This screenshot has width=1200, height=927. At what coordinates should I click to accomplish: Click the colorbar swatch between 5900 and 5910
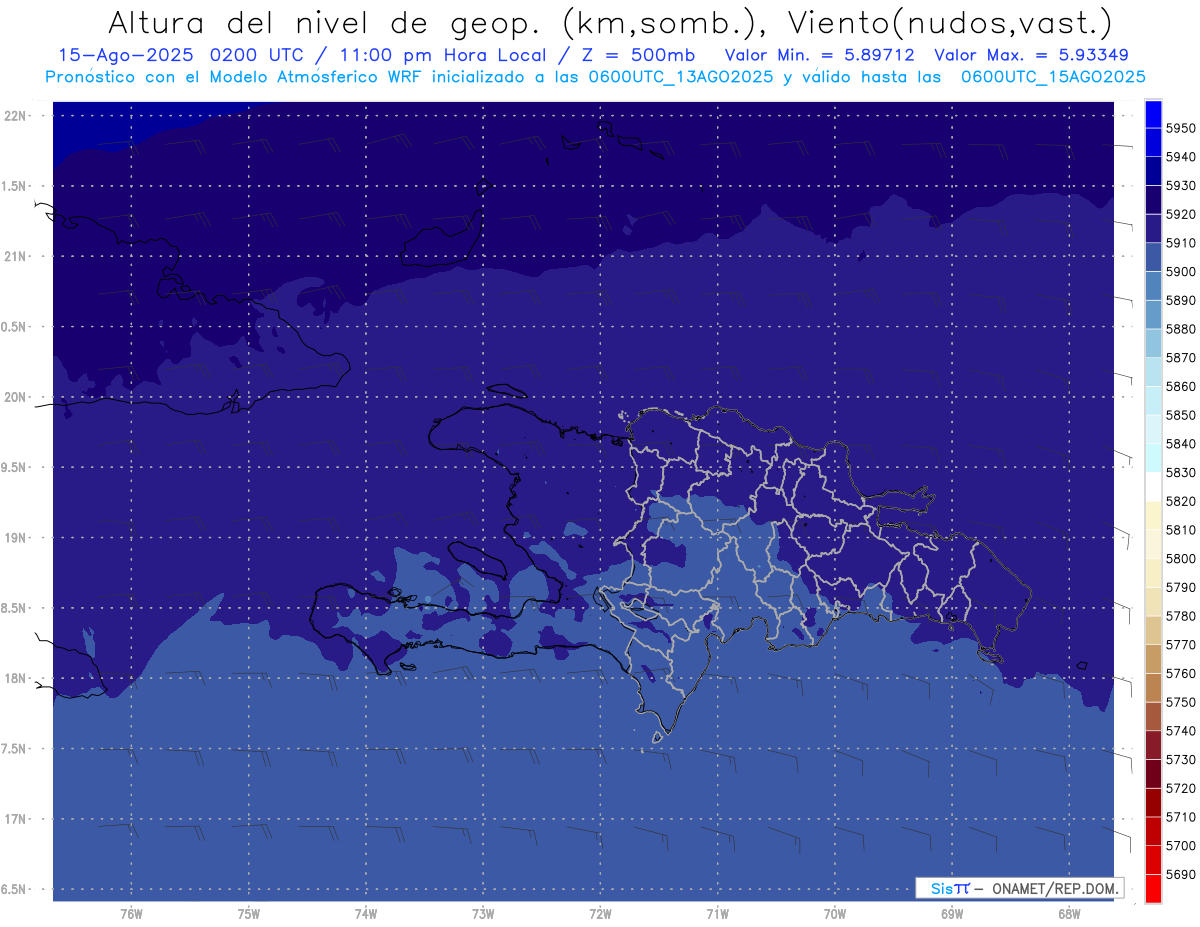[x=1153, y=257]
